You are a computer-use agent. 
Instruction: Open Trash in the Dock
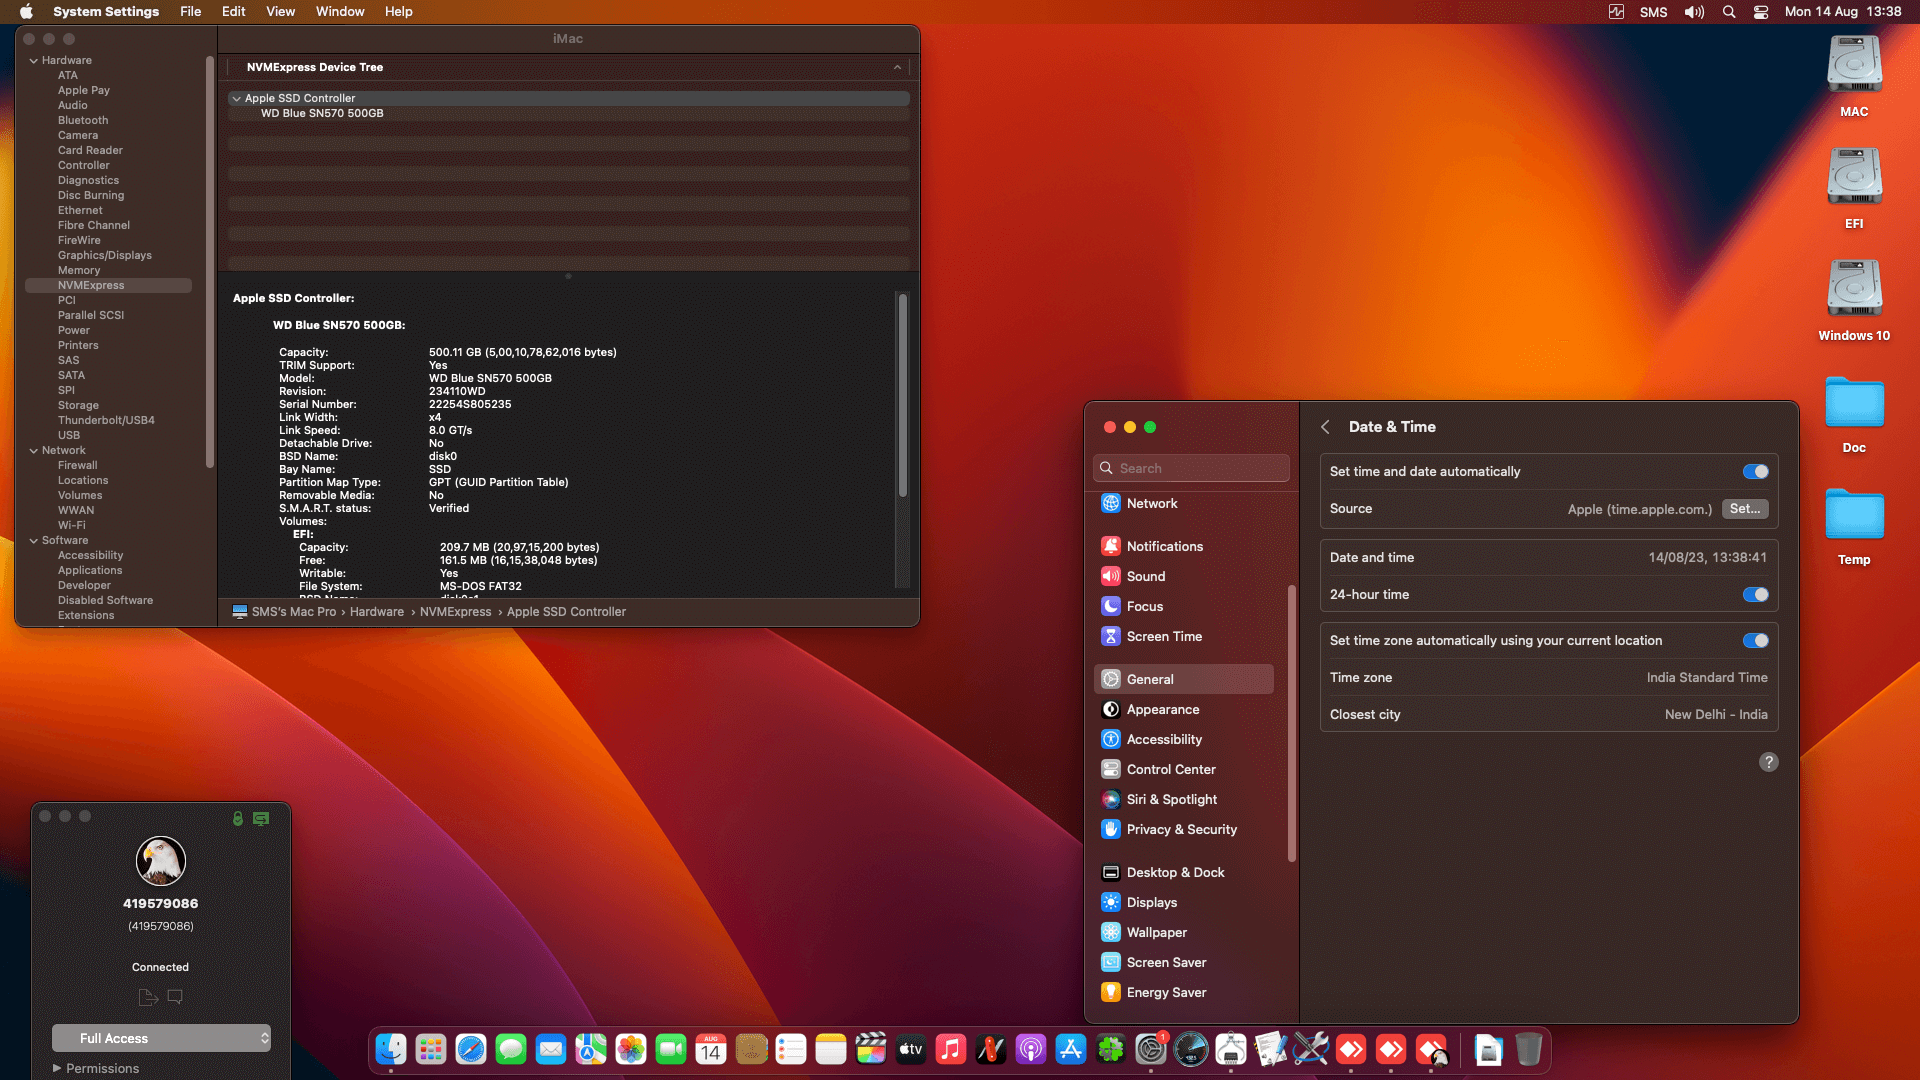[1528, 1049]
